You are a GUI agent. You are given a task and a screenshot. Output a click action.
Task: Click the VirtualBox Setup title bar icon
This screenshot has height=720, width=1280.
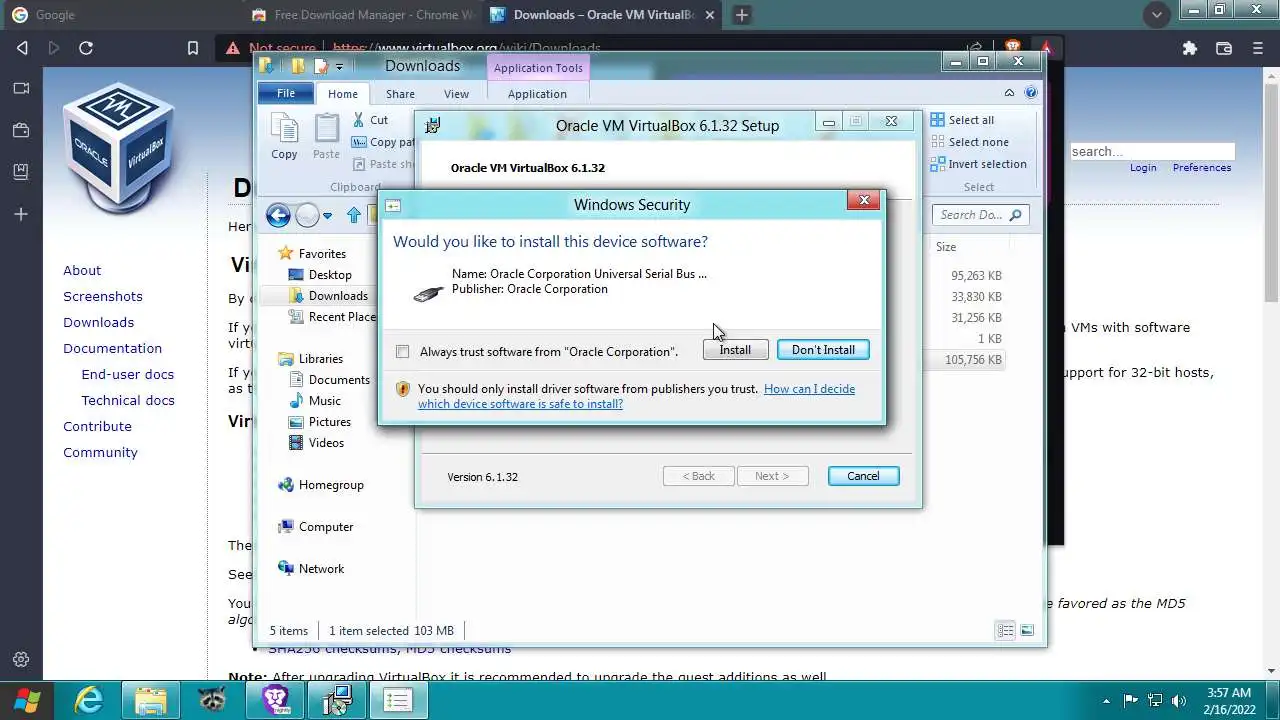(x=433, y=125)
